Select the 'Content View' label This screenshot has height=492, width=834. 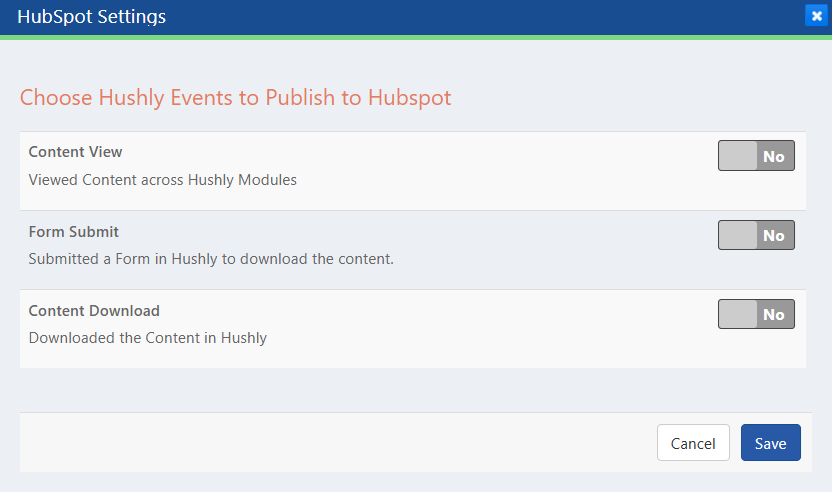pos(75,152)
